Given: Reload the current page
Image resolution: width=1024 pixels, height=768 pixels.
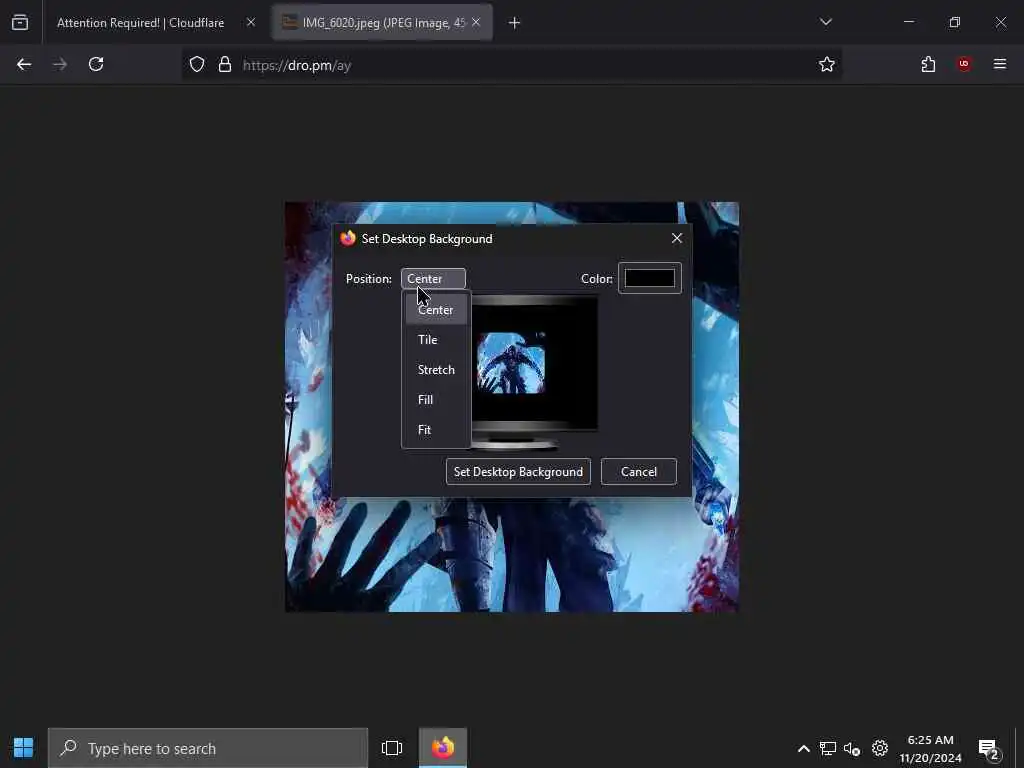Looking at the screenshot, I should 96,64.
